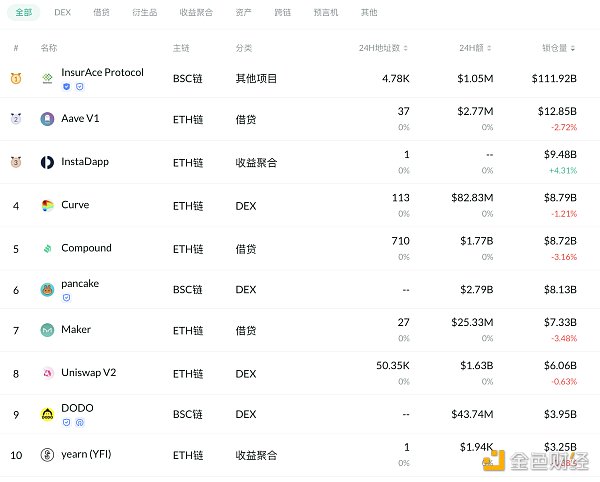Switch to the 衍生品 tab

tap(145, 12)
